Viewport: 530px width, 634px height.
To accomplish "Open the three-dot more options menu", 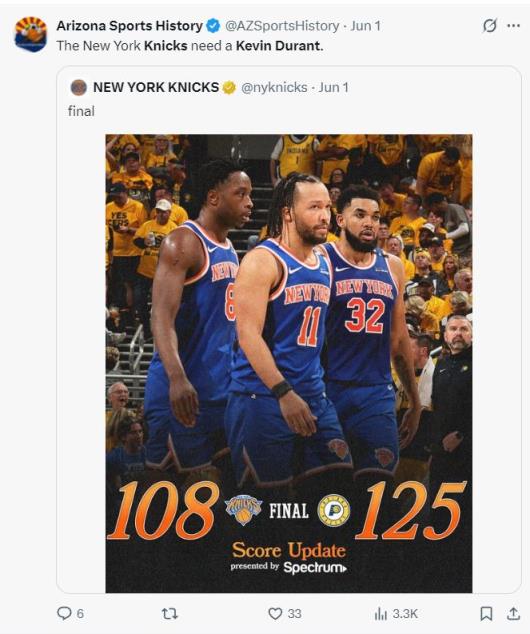I will [513, 26].
